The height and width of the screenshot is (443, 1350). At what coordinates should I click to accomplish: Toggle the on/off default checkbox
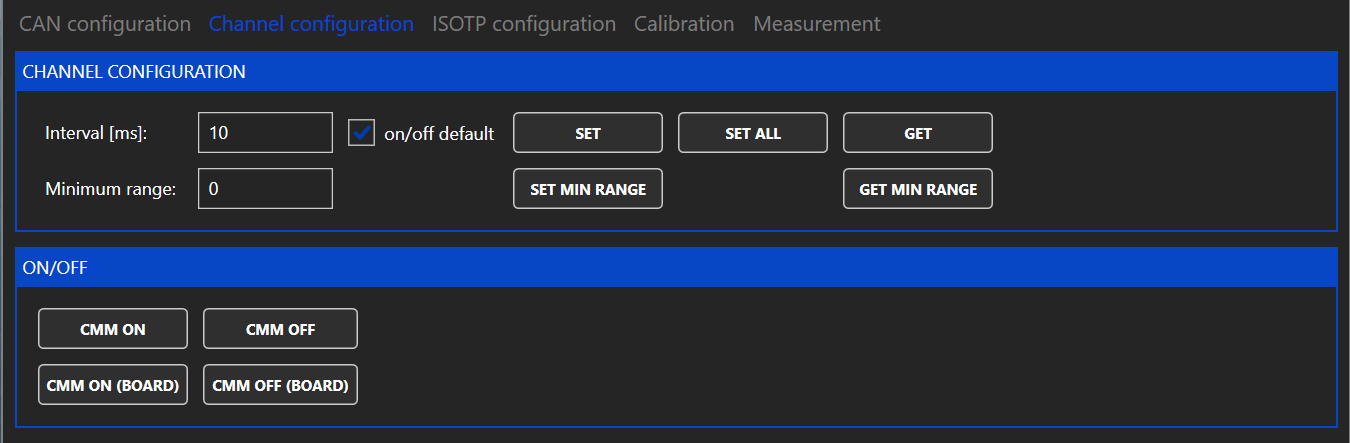(x=361, y=133)
